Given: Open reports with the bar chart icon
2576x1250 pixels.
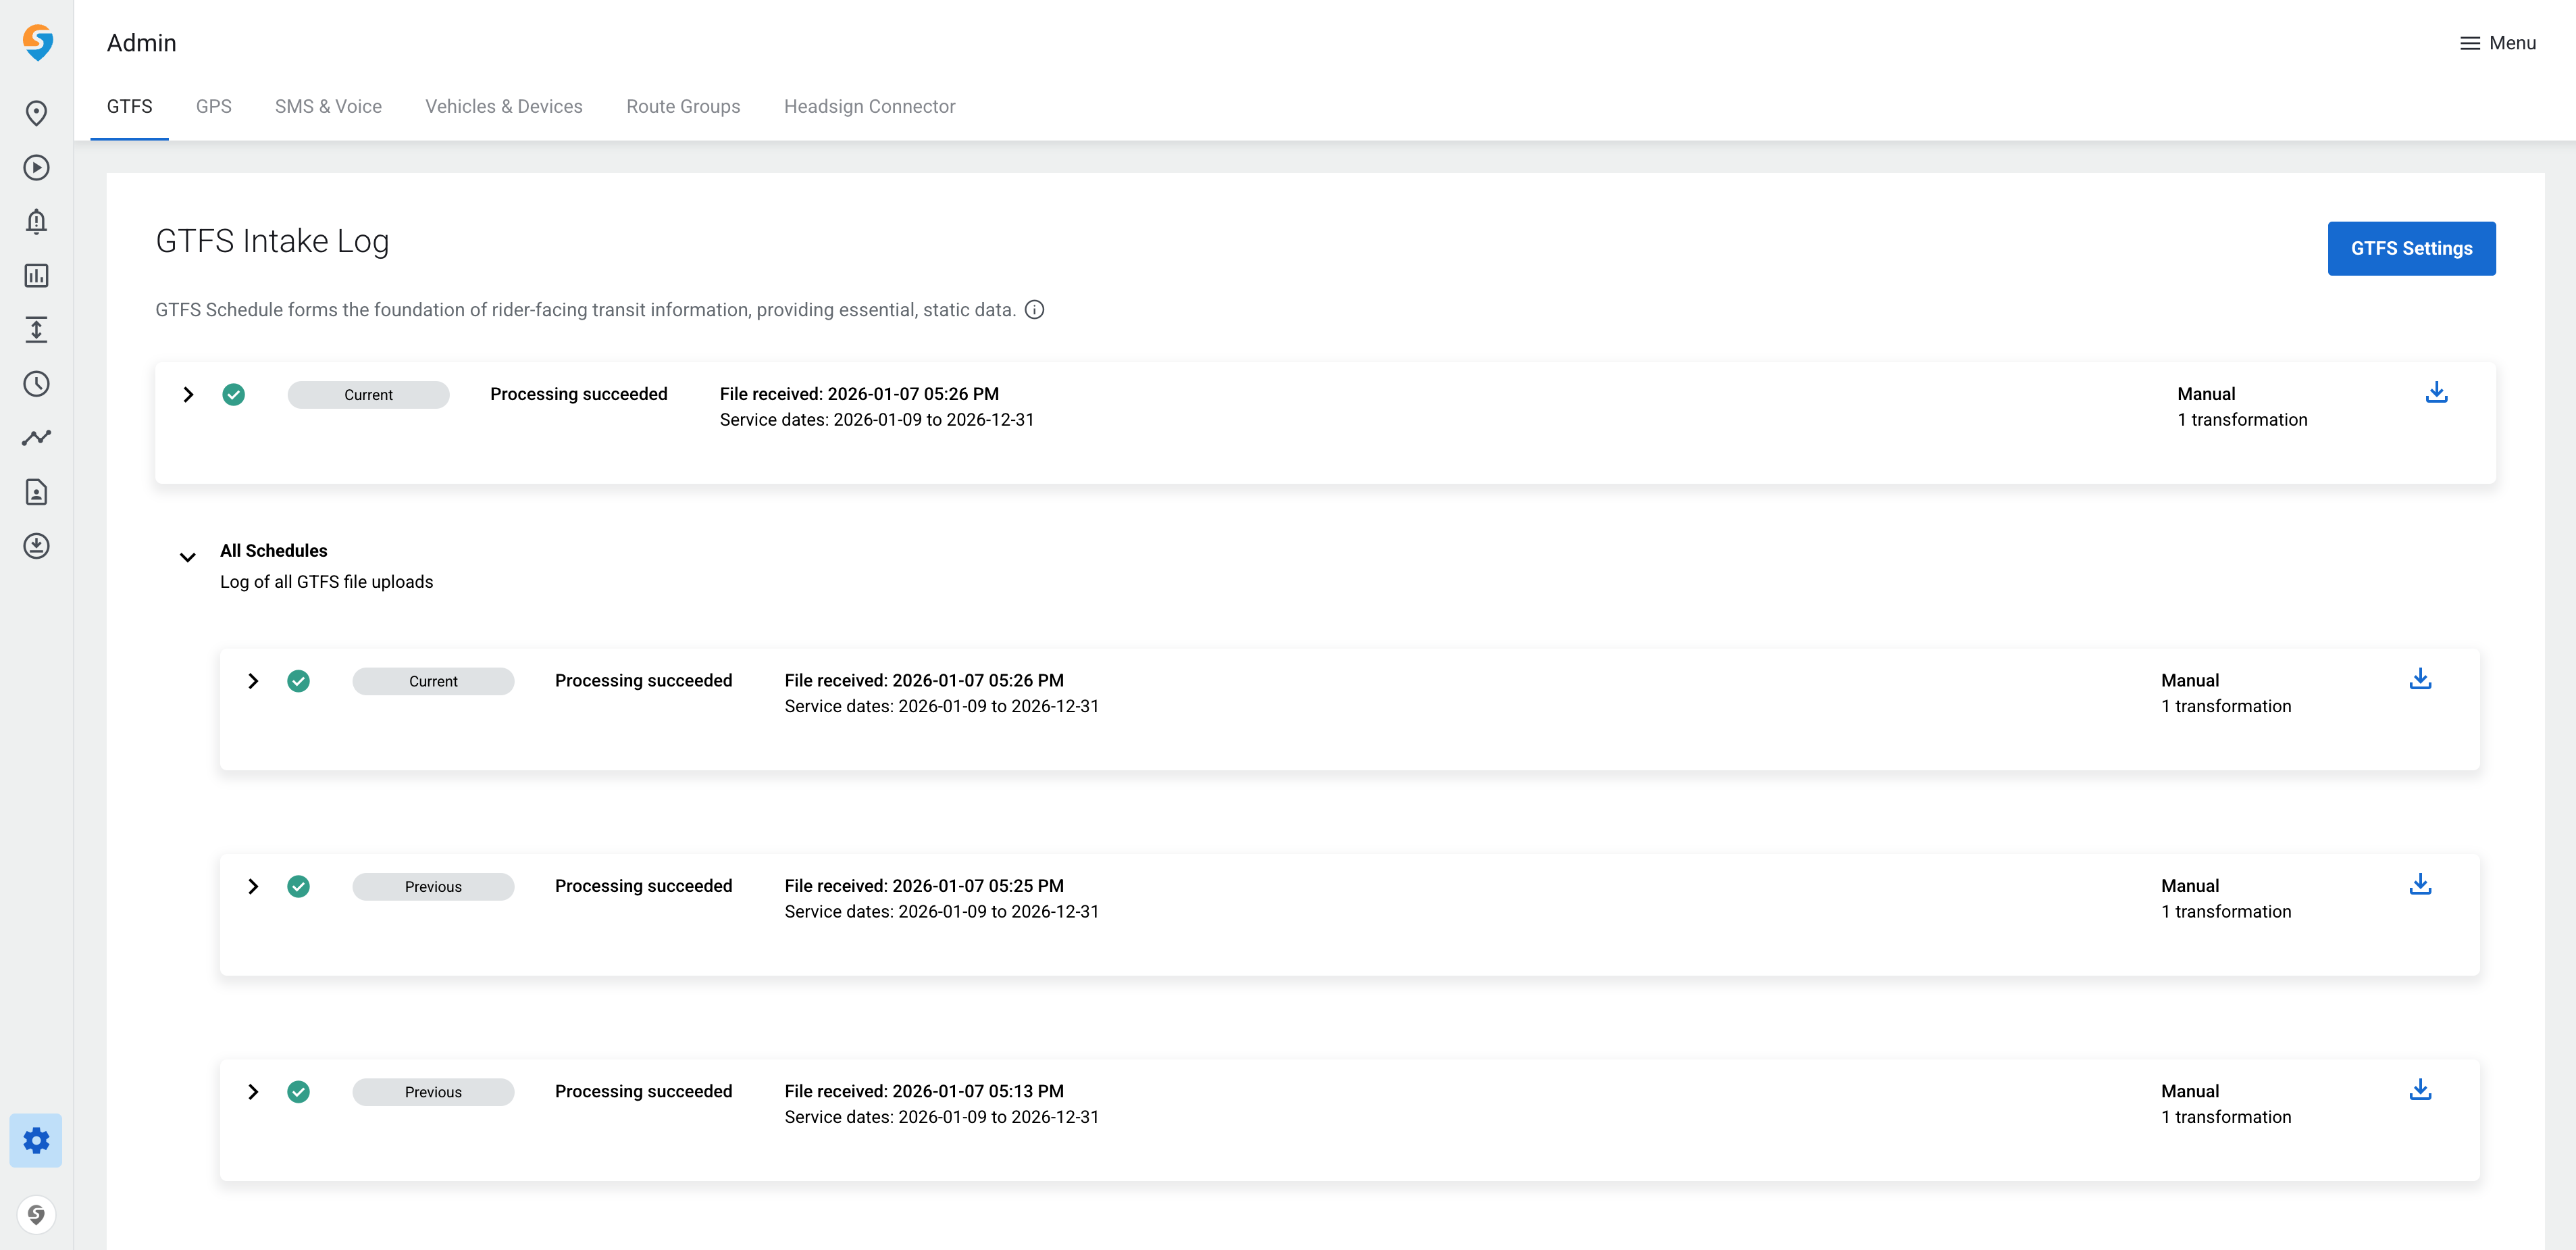Looking at the screenshot, I should pyautogui.click(x=37, y=276).
